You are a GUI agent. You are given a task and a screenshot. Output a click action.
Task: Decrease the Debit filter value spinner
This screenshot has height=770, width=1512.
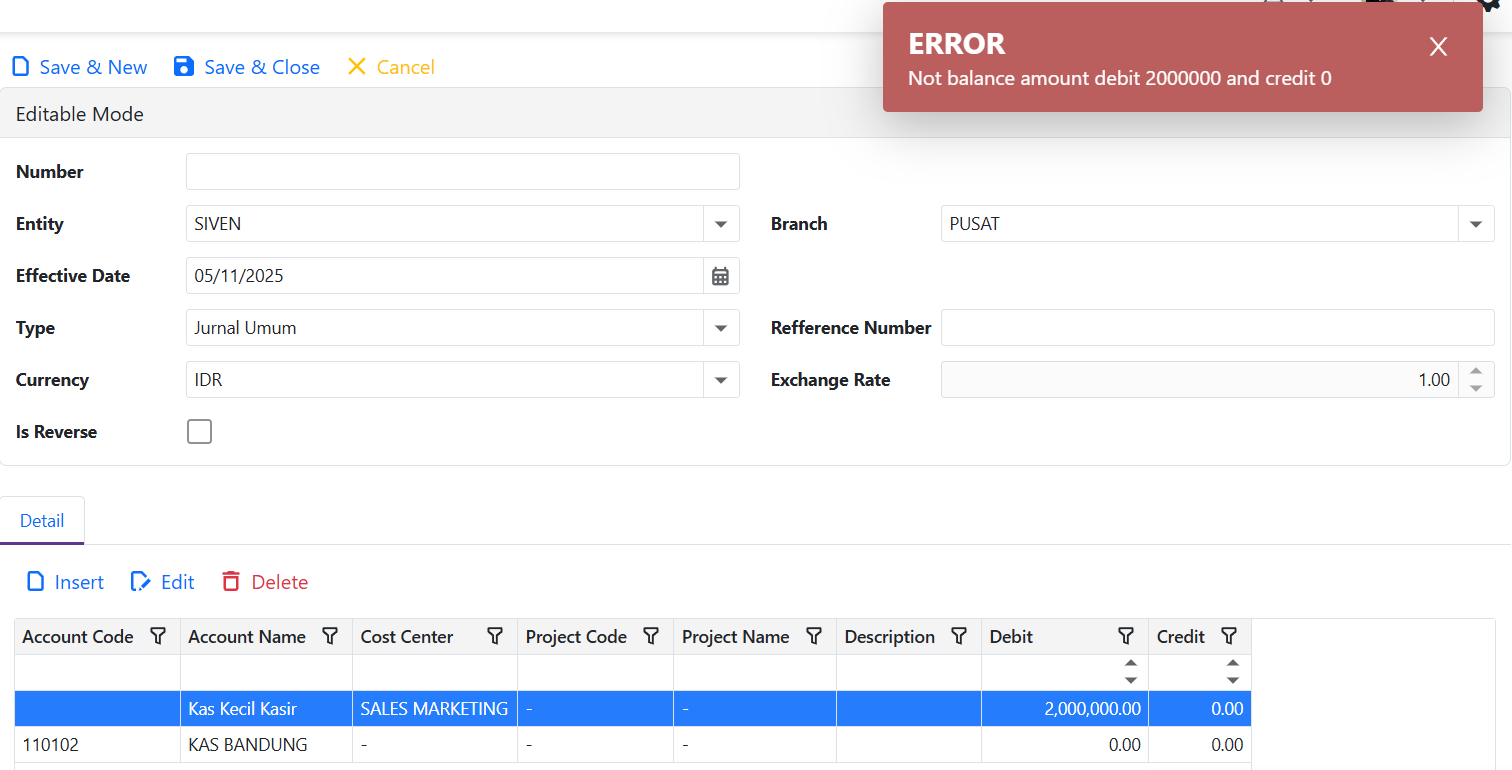point(1131,681)
